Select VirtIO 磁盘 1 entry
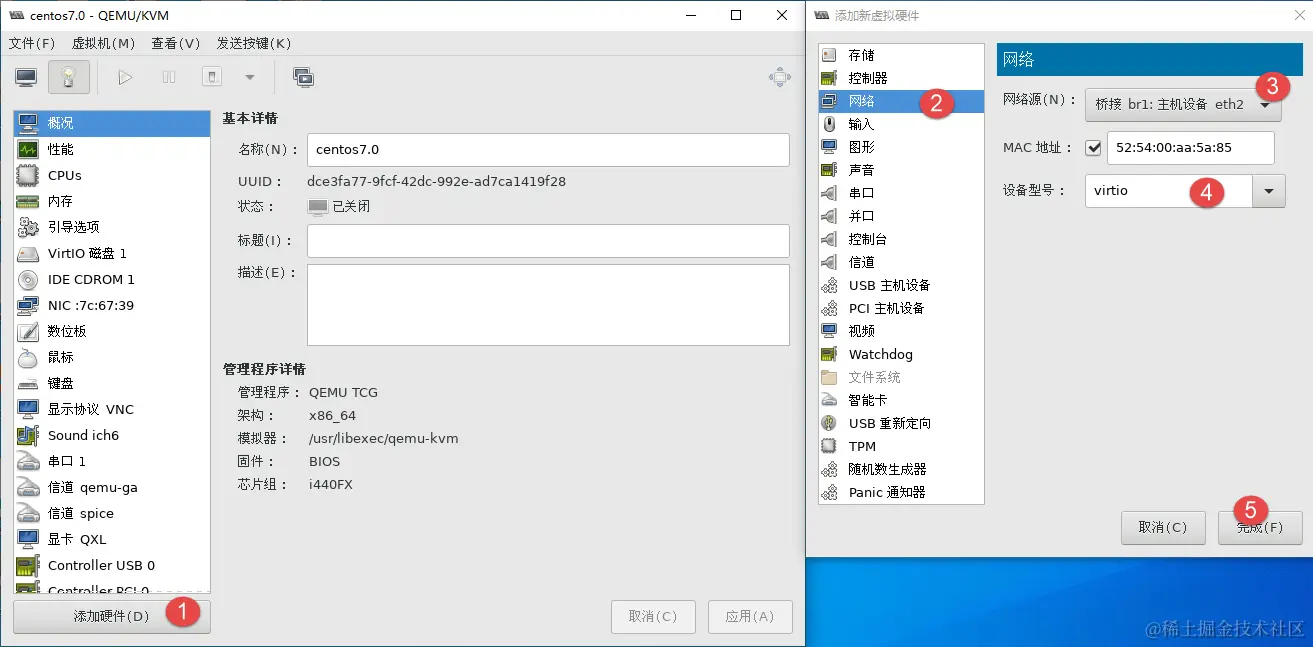This screenshot has width=1313, height=647. (x=112, y=253)
